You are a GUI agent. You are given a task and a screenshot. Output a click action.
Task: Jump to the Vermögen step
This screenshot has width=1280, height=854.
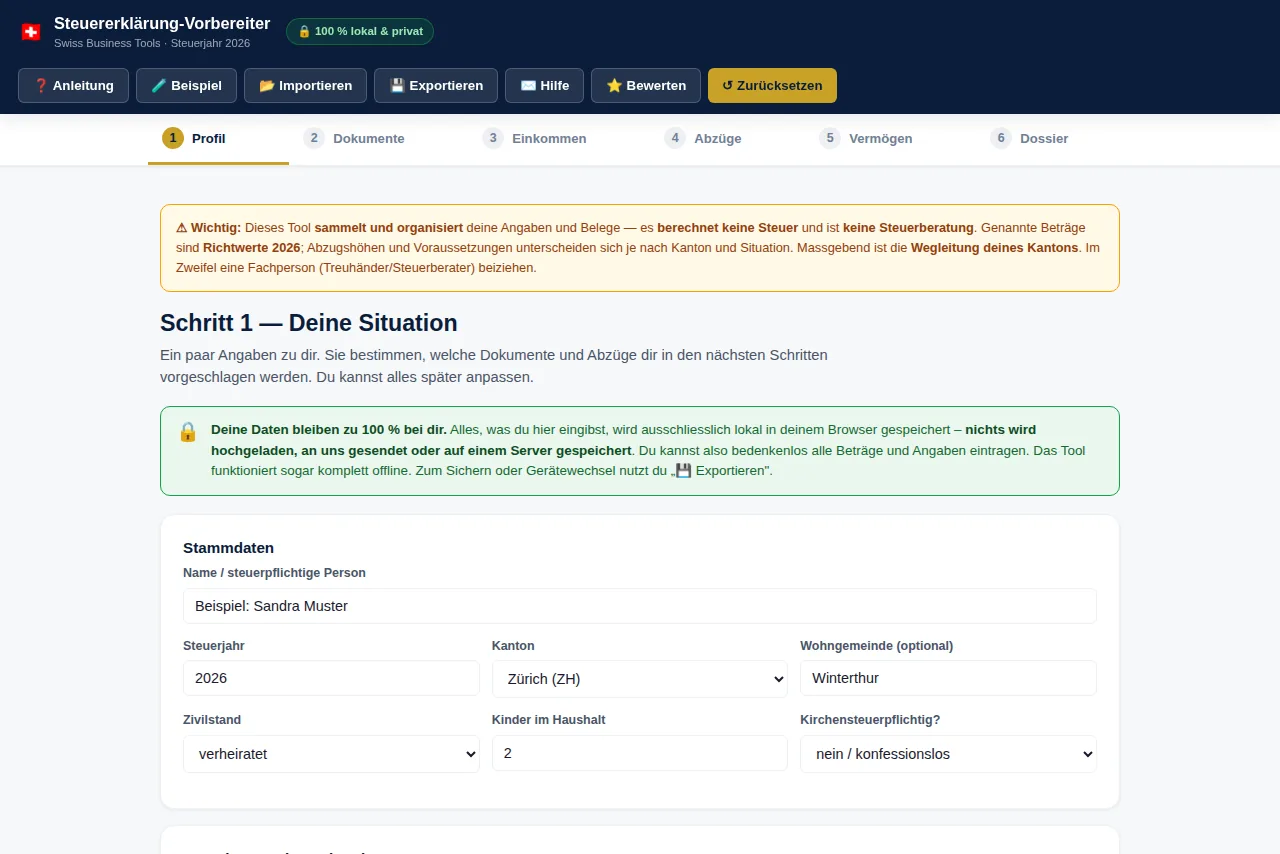[866, 138]
